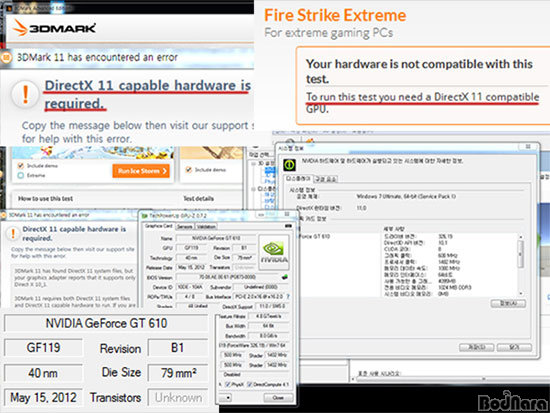Collapse the display tree node in NVIDIA panel
The image size is (550, 413).
click(253, 189)
